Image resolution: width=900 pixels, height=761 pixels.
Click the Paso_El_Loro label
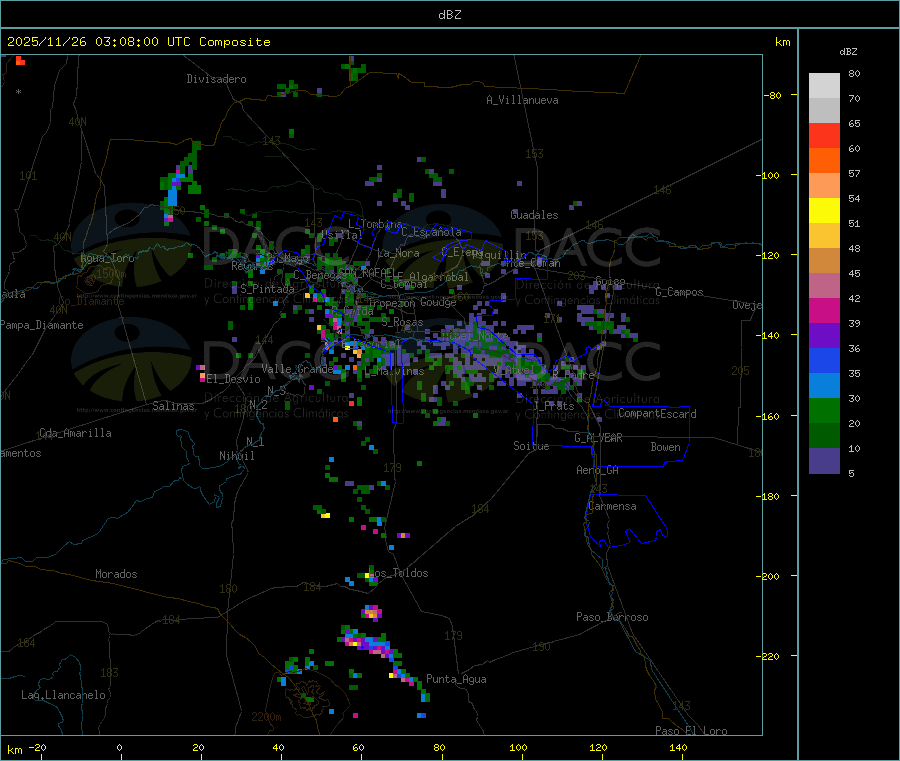point(691,731)
